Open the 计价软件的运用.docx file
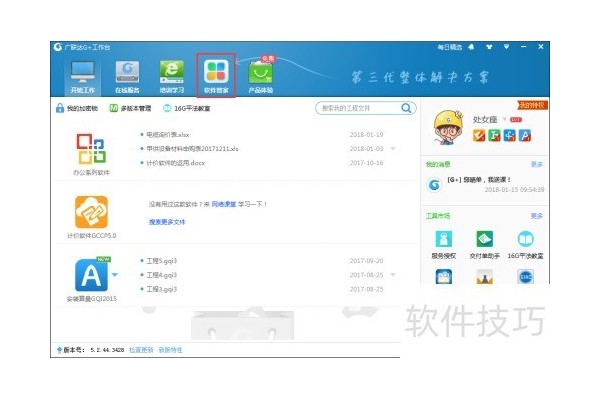The width and height of the screenshot is (600, 400). [x=176, y=163]
